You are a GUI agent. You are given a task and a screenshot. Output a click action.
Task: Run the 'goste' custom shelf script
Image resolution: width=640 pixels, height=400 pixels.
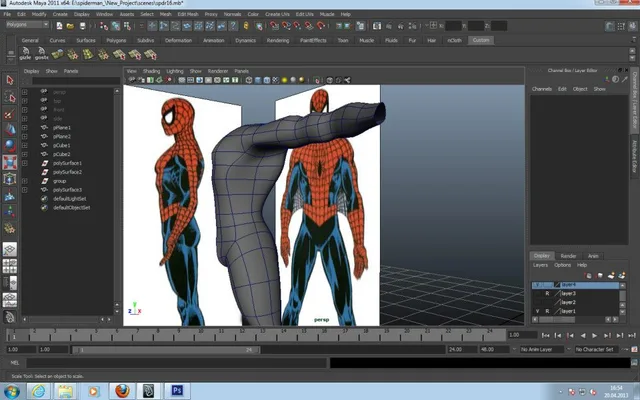41,53
